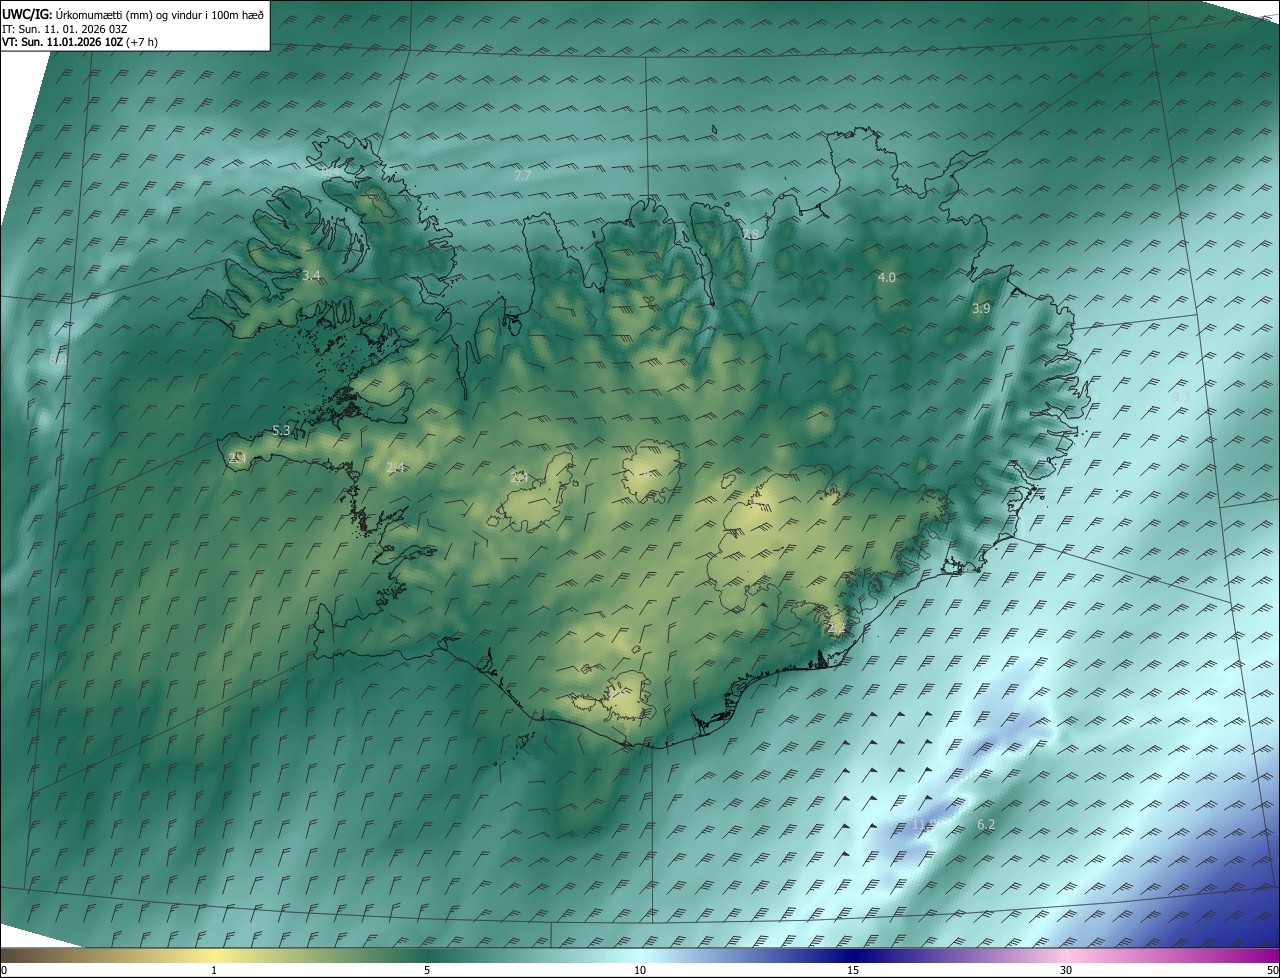The image size is (1280, 978).
Task: Click the 7.7 value label north of Iceland
Action: pos(522,176)
